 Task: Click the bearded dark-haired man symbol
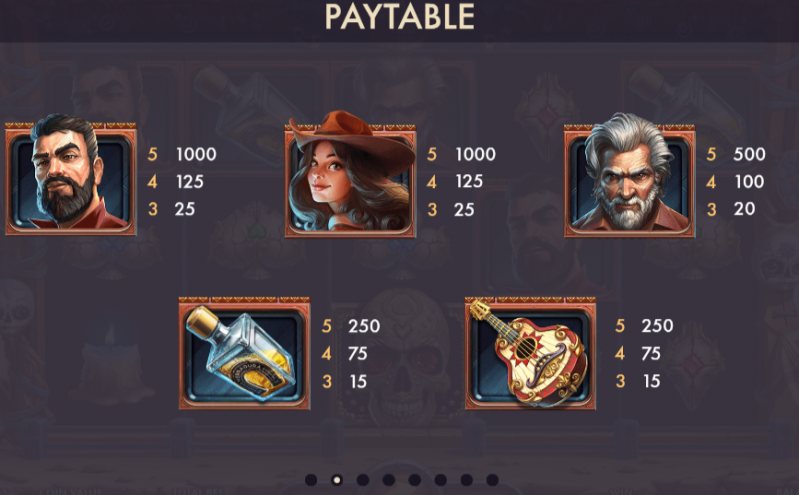tap(71, 176)
